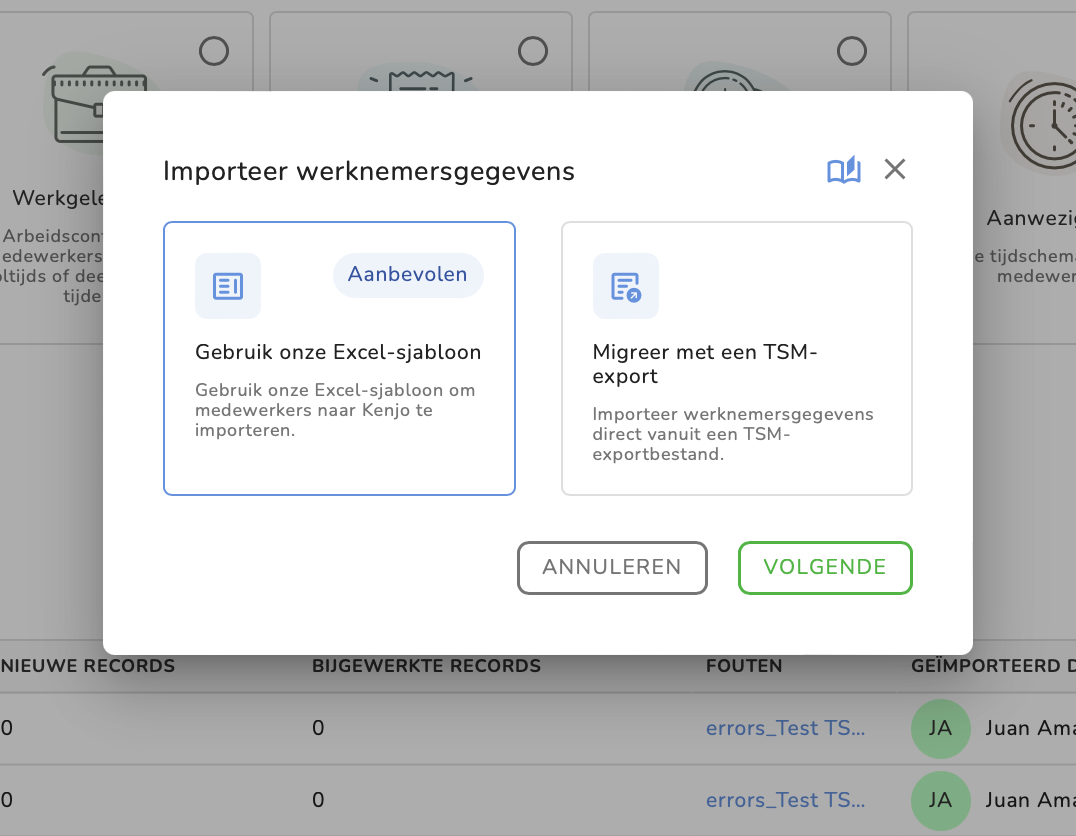Open second errors_Test TS... file link
The width and height of the screenshot is (1076, 836).
786,800
